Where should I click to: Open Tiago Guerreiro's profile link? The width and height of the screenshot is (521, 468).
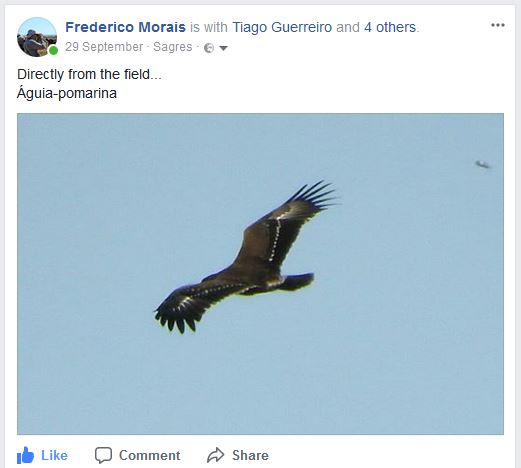click(x=282, y=27)
